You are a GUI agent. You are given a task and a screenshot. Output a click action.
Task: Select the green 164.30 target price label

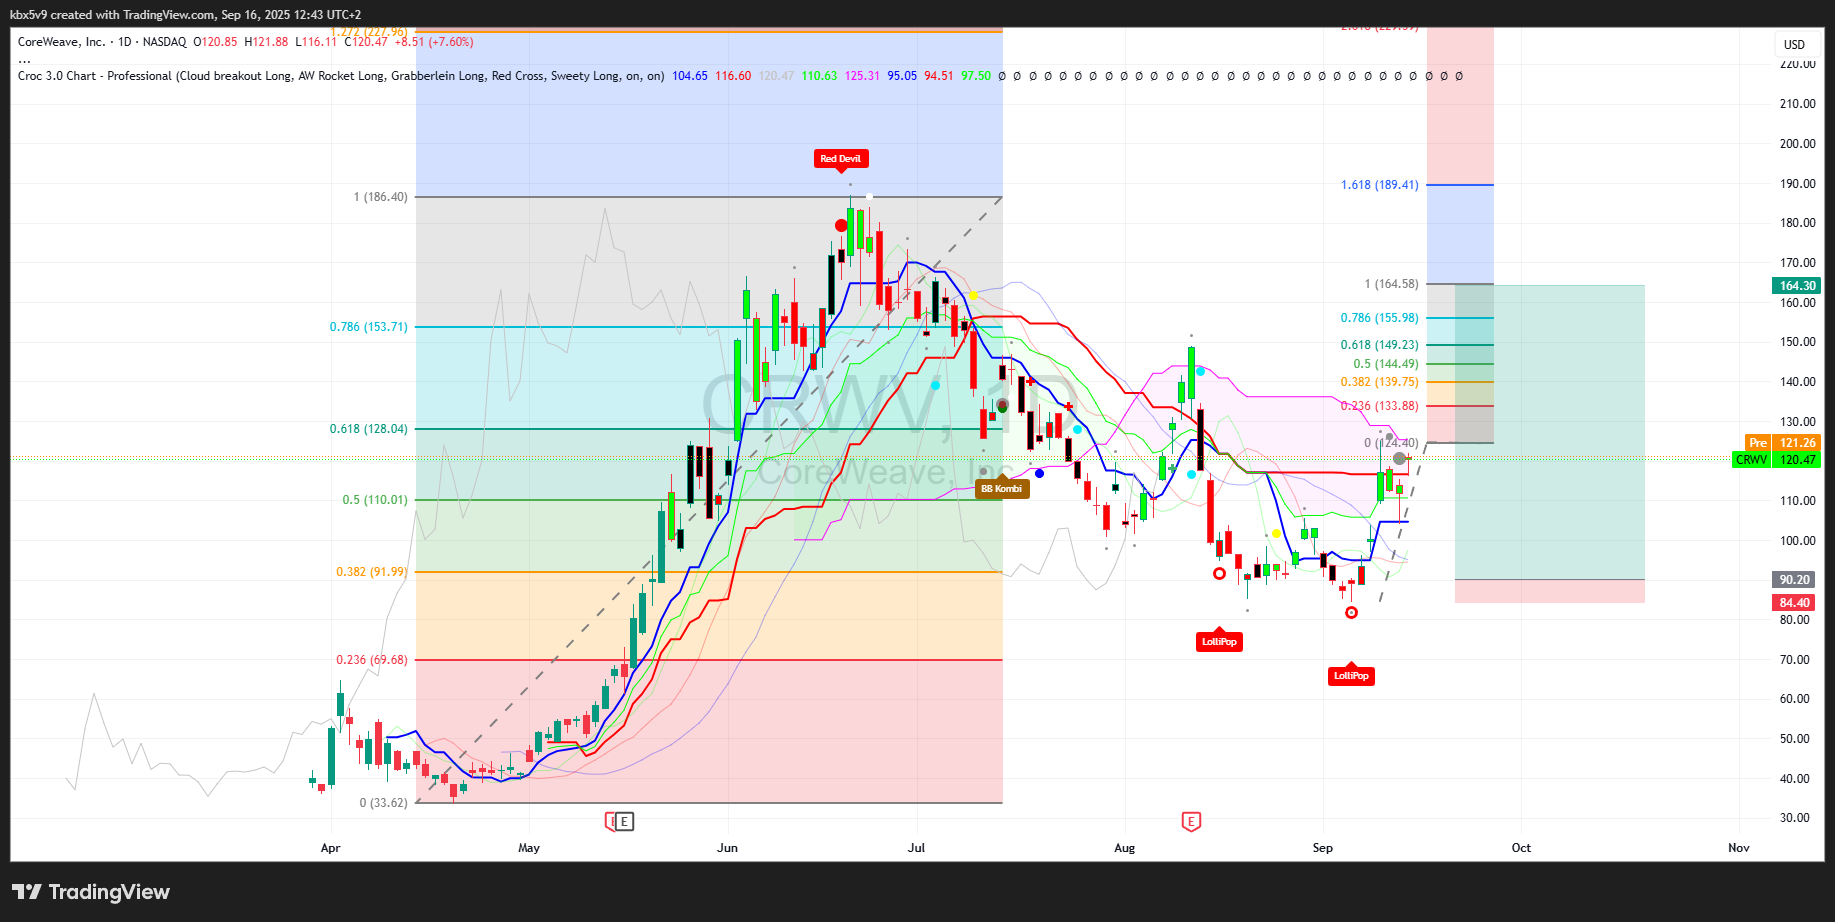click(1796, 286)
